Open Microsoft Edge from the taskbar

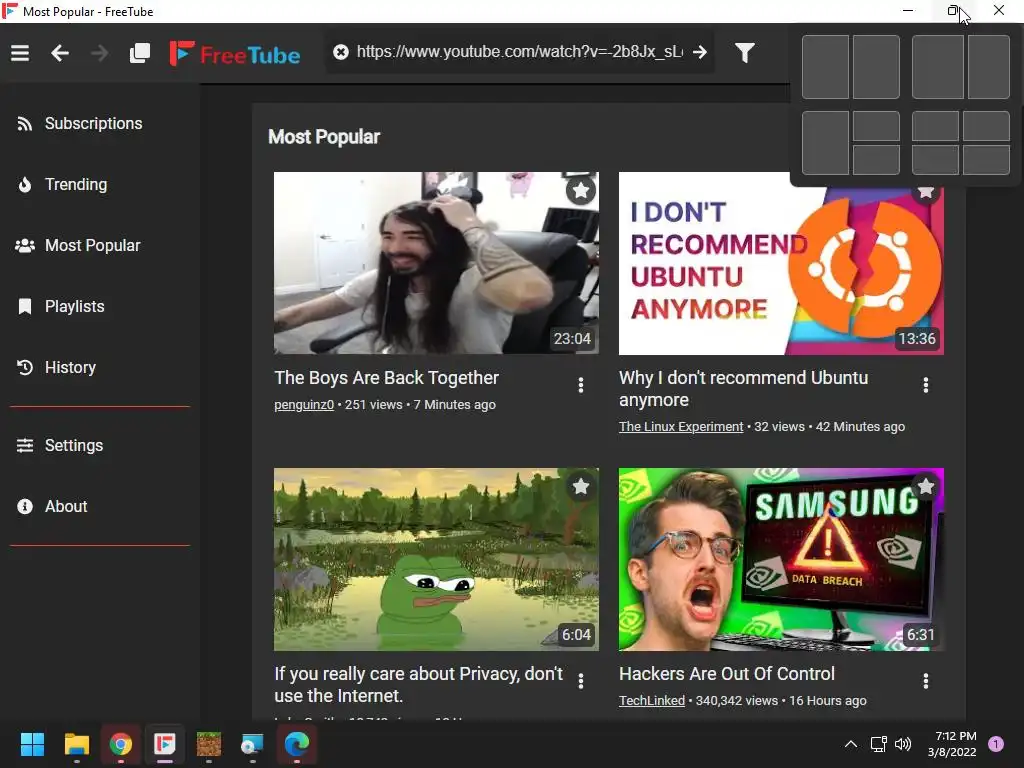297,744
